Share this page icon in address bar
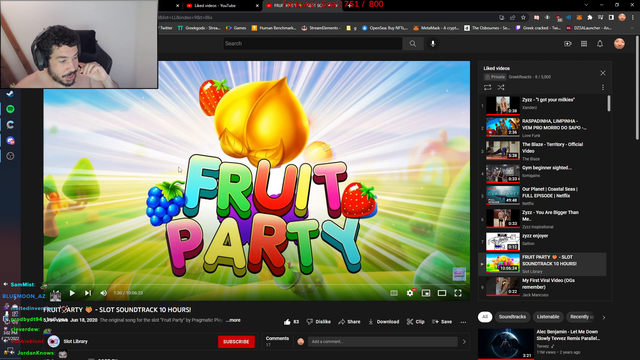 (513, 18)
